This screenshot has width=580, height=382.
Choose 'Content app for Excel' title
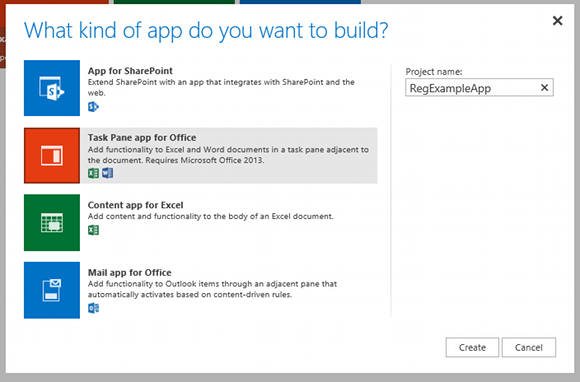coord(135,205)
